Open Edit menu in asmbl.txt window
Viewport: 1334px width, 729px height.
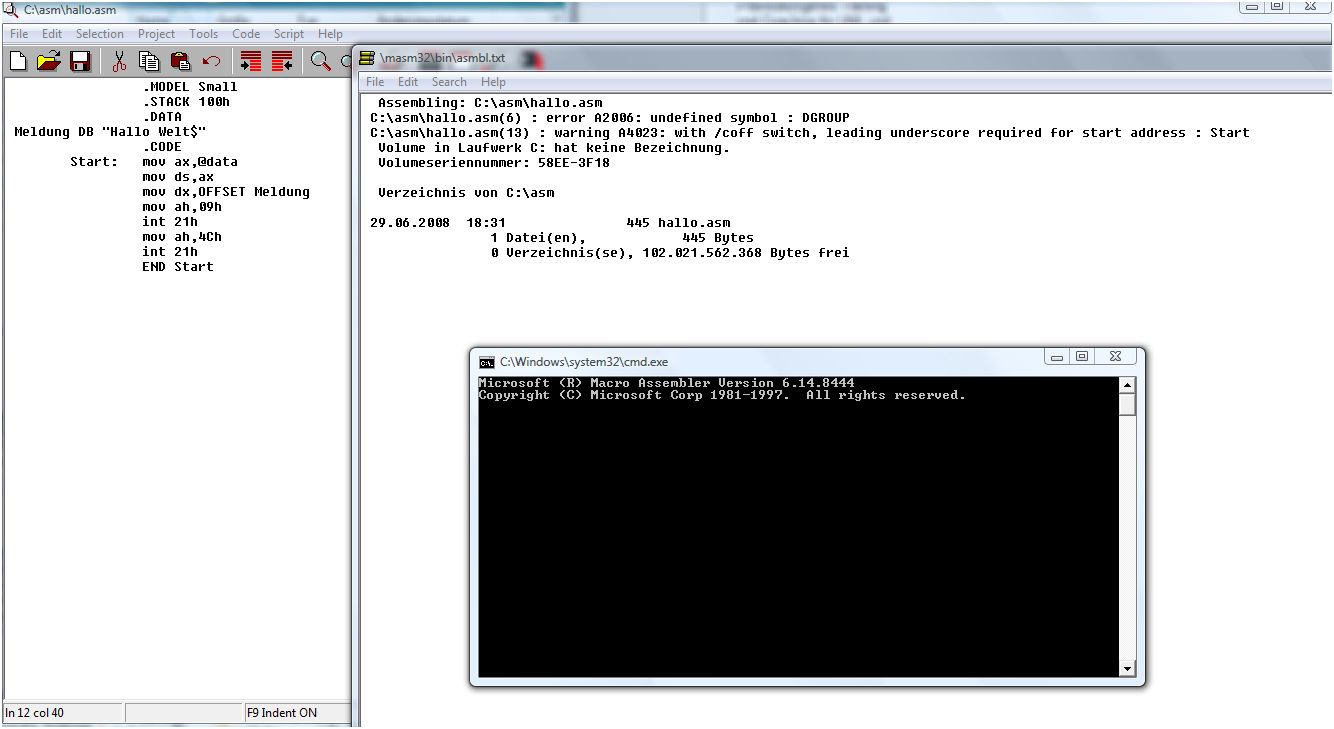pos(408,82)
